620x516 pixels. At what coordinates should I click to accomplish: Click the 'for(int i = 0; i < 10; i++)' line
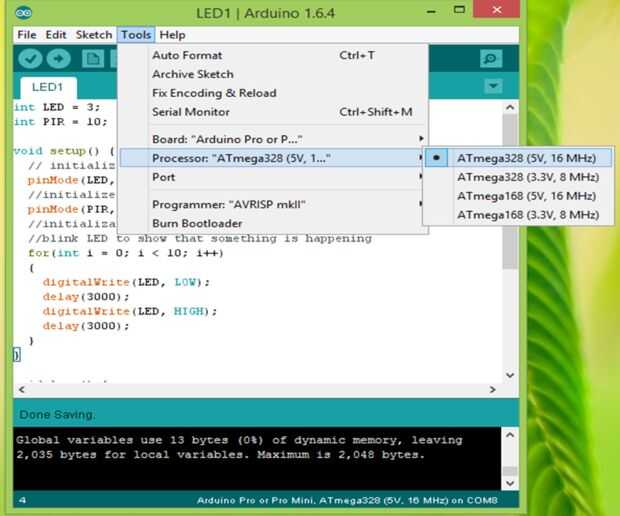[x=126, y=253]
